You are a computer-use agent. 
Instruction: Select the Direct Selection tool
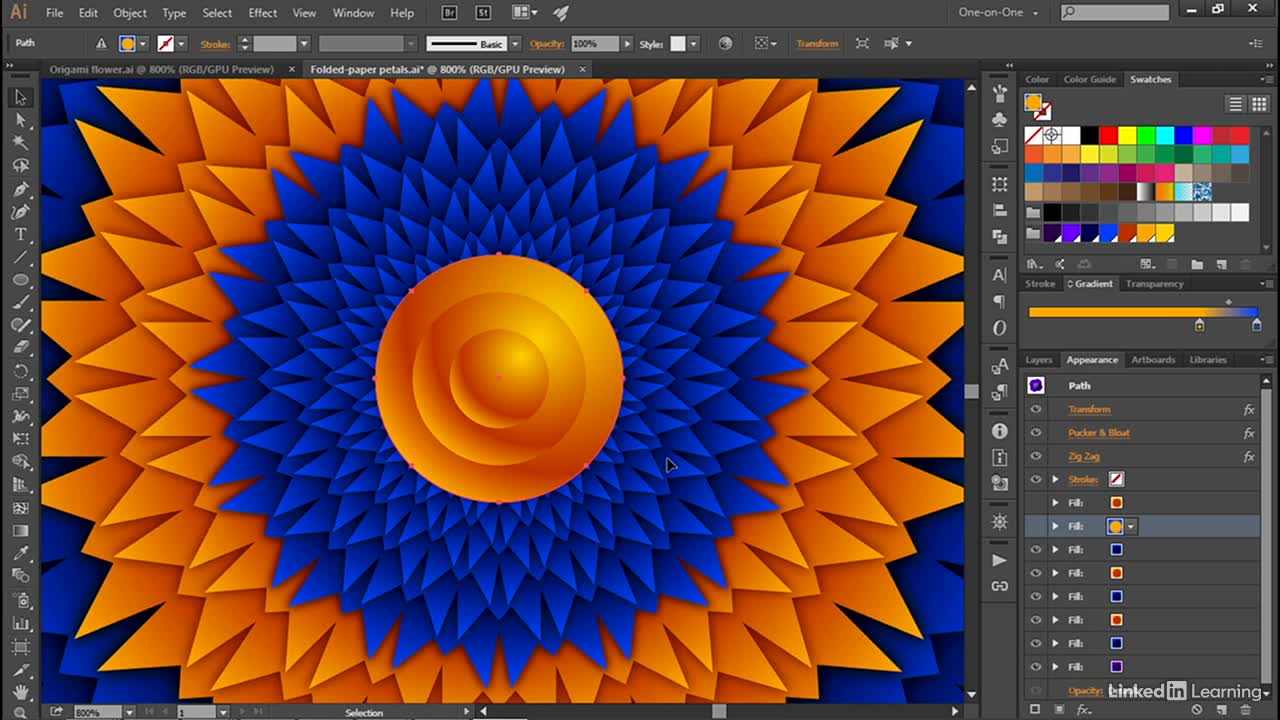20,120
